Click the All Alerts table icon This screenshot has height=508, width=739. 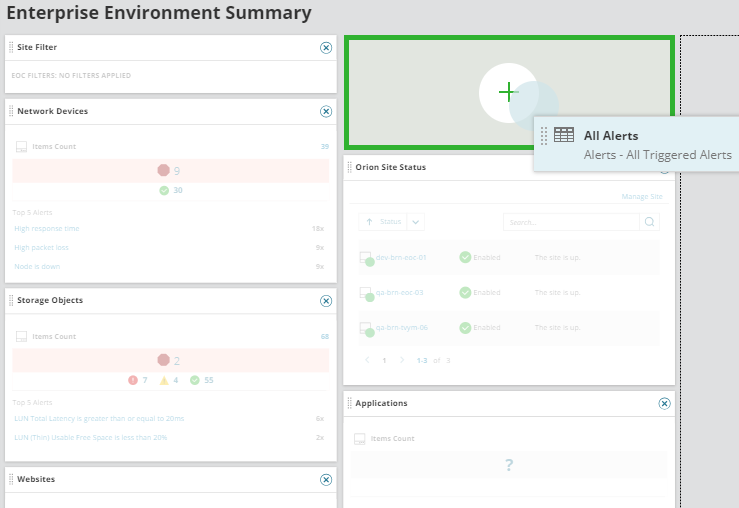pyautogui.click(x=564, y=135)
